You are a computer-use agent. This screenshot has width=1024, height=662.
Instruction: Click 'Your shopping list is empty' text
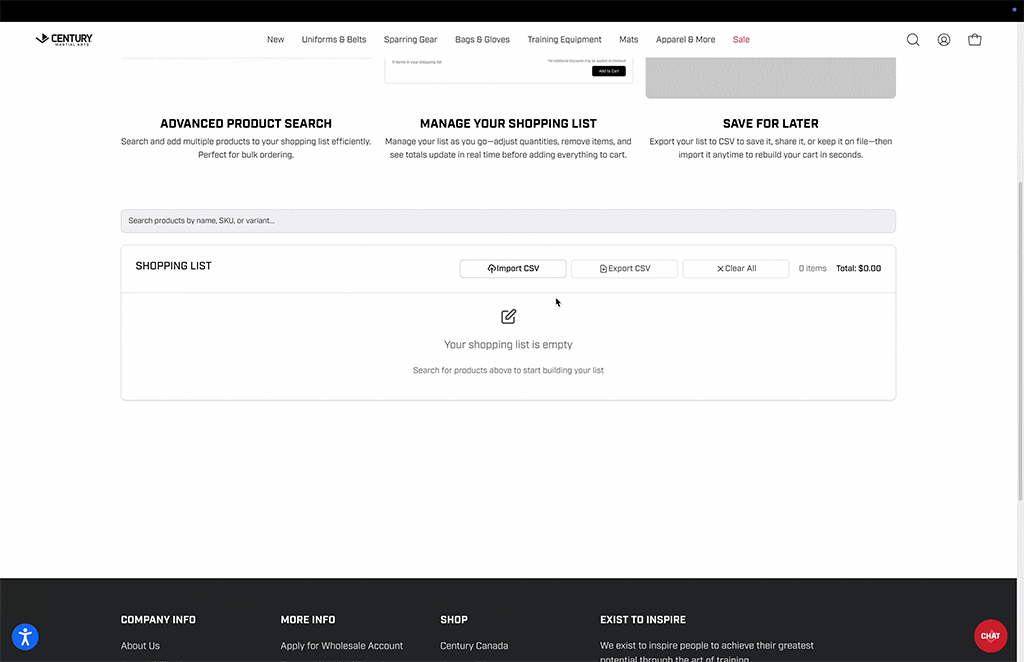(508, 345)
